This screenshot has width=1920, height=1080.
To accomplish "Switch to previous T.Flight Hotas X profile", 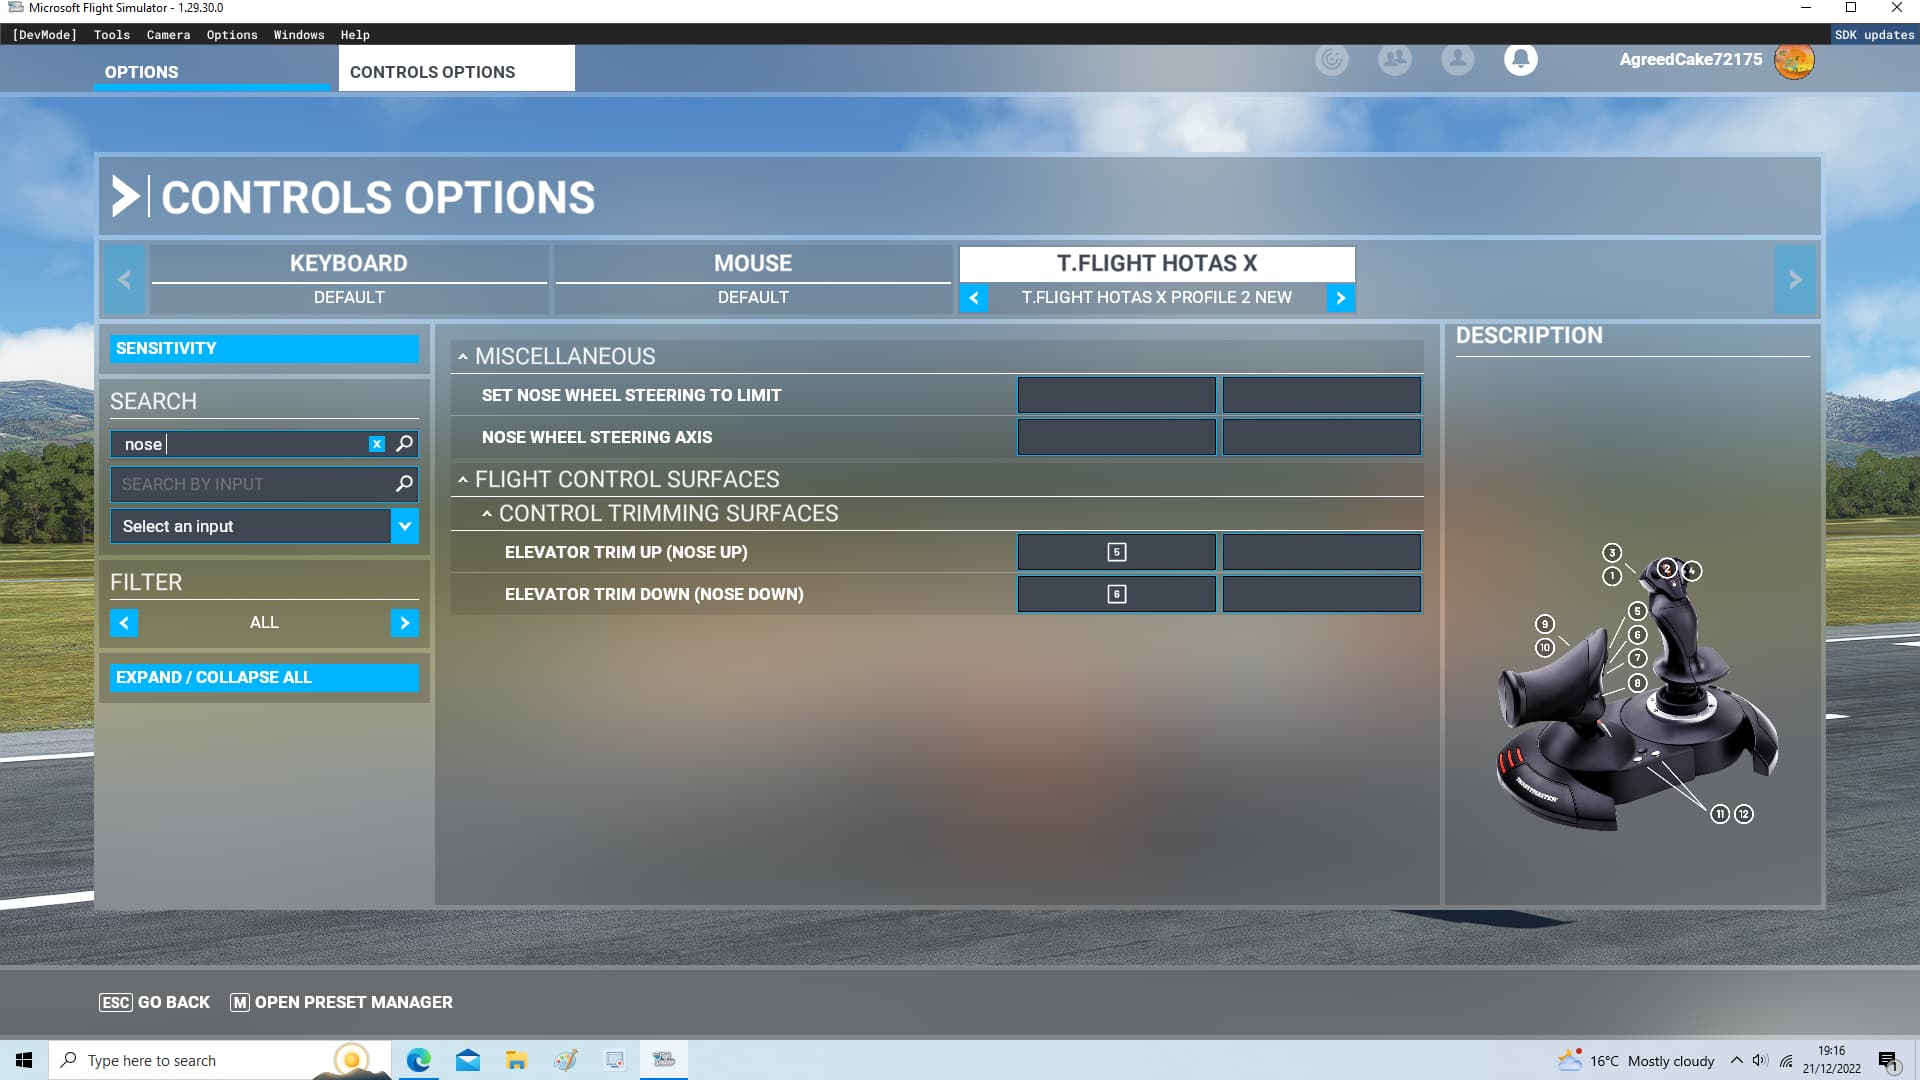I will tap(974, 298).
